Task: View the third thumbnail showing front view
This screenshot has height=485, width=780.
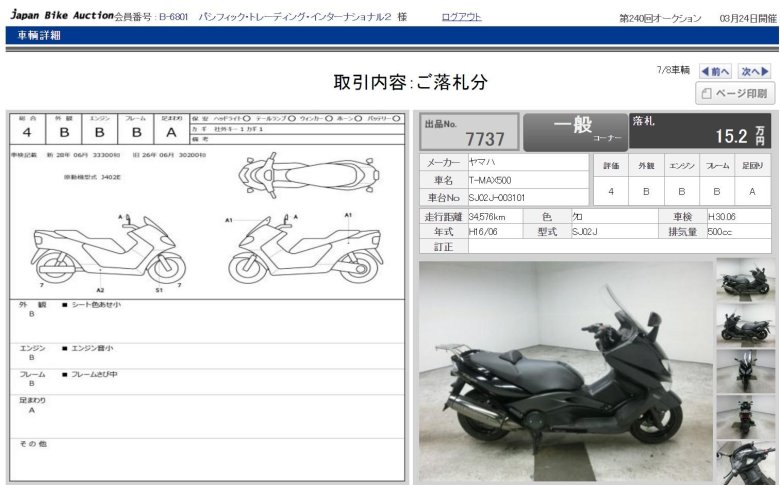Action: (745, 370)
